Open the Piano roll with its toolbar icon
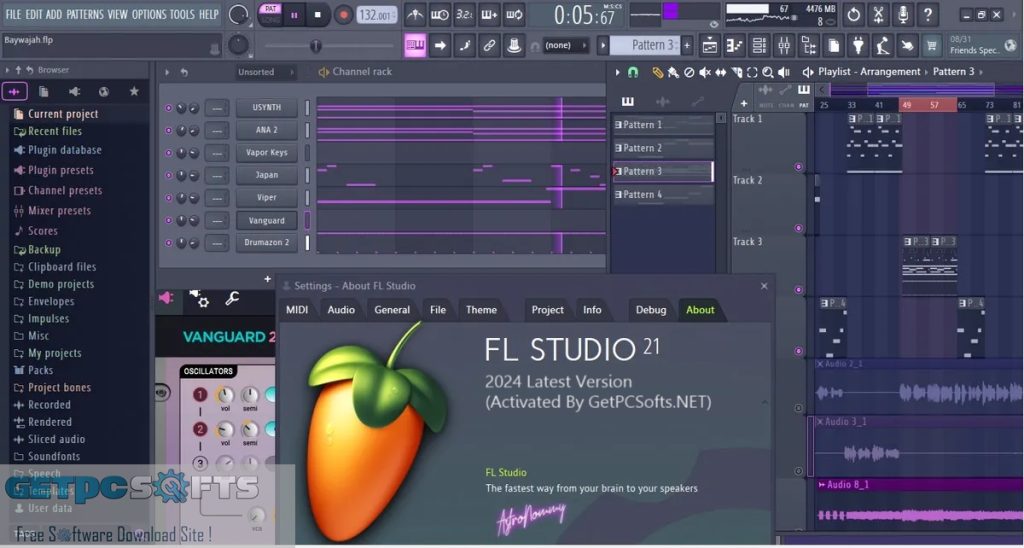The height and width of the screenshot is (548, 1024). click(x=735, y=45)
